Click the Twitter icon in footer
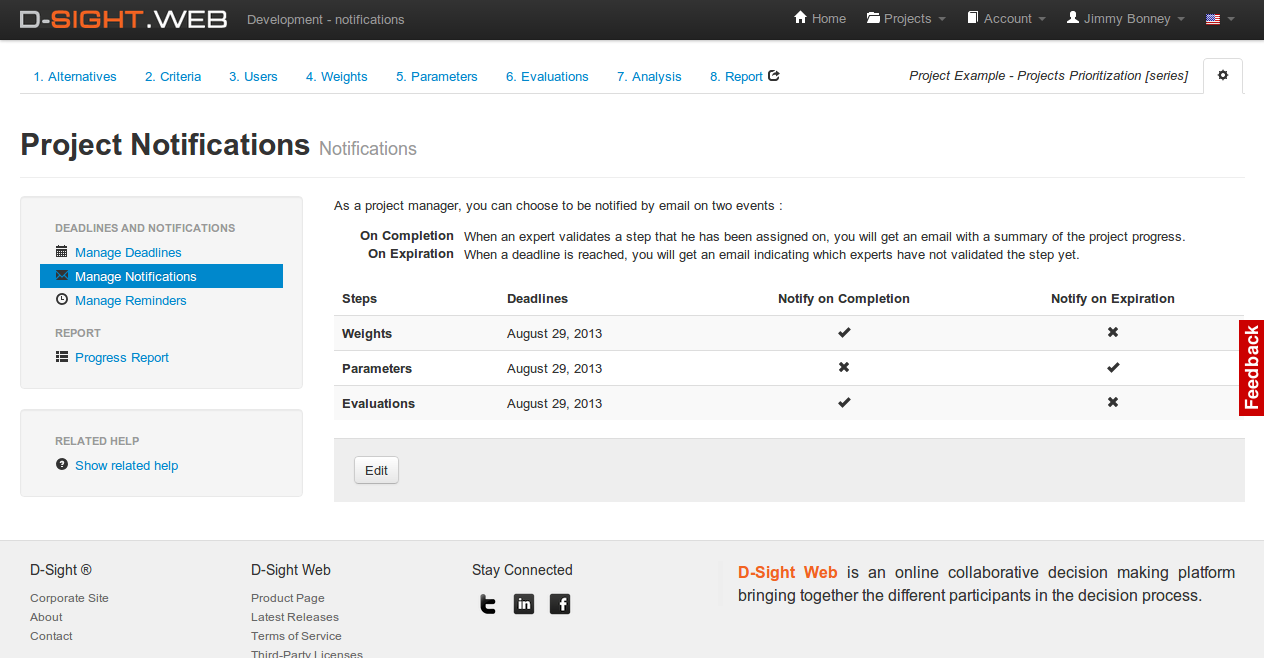 [x=487, y=604]
